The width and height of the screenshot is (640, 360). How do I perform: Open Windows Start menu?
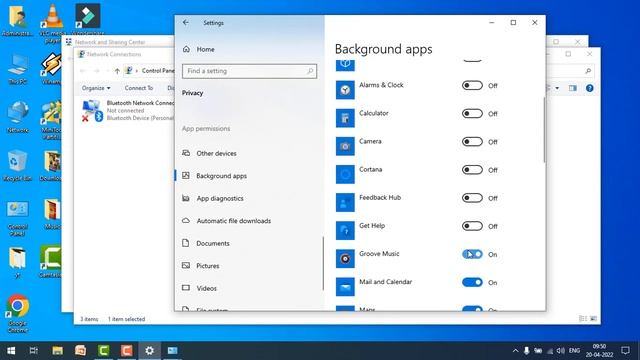pyautogui.click(x=11, y=351)
